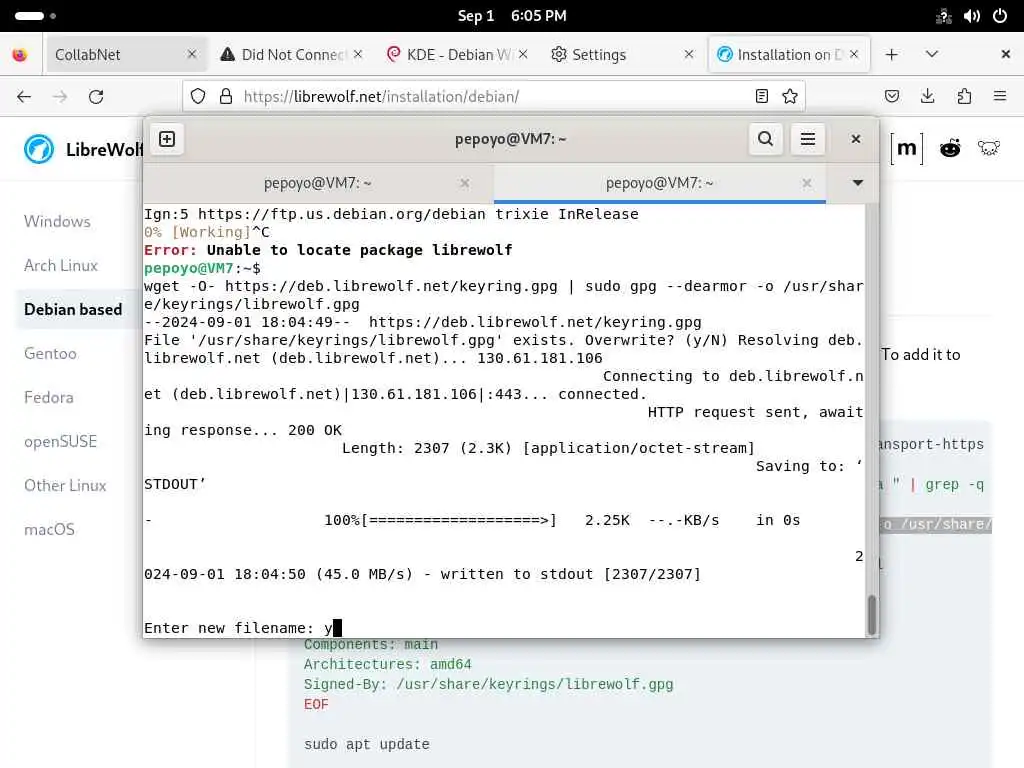Select the second pepoyo@VM7 terminal tab

pos(660,184)
